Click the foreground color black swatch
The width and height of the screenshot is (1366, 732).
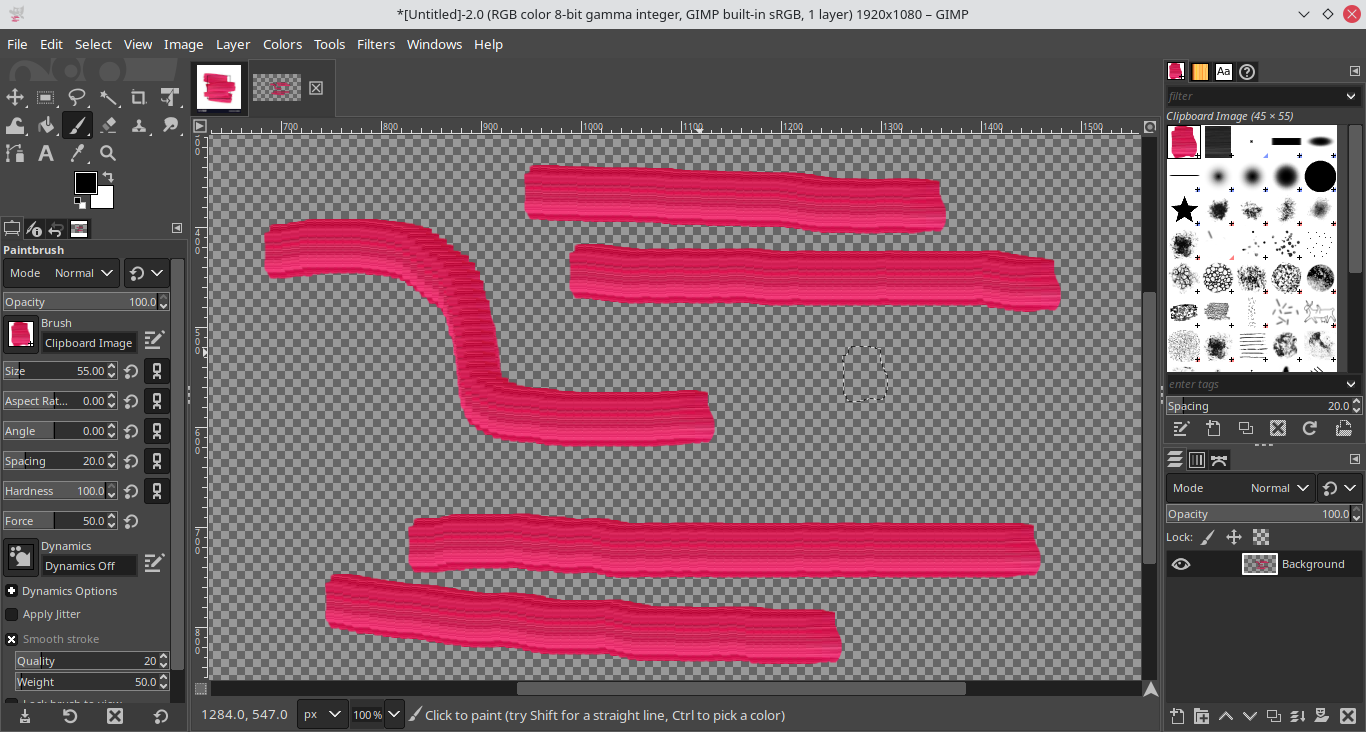click(85, 183)
